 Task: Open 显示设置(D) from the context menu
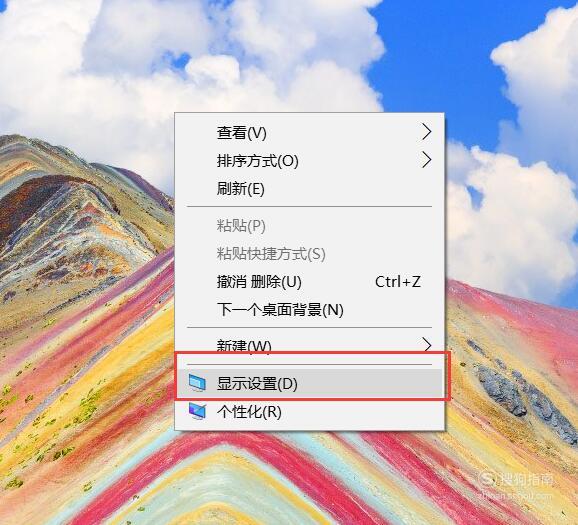point(310,383)
